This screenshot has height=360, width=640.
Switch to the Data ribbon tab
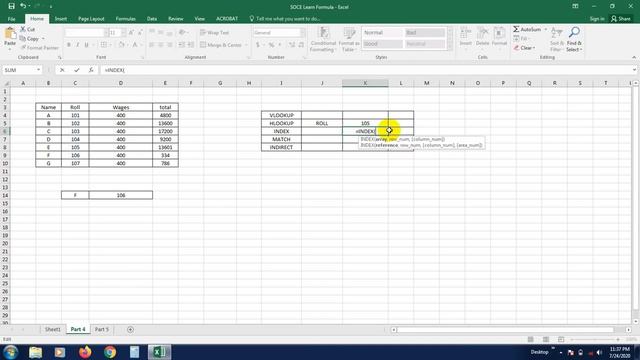[152, 19]
